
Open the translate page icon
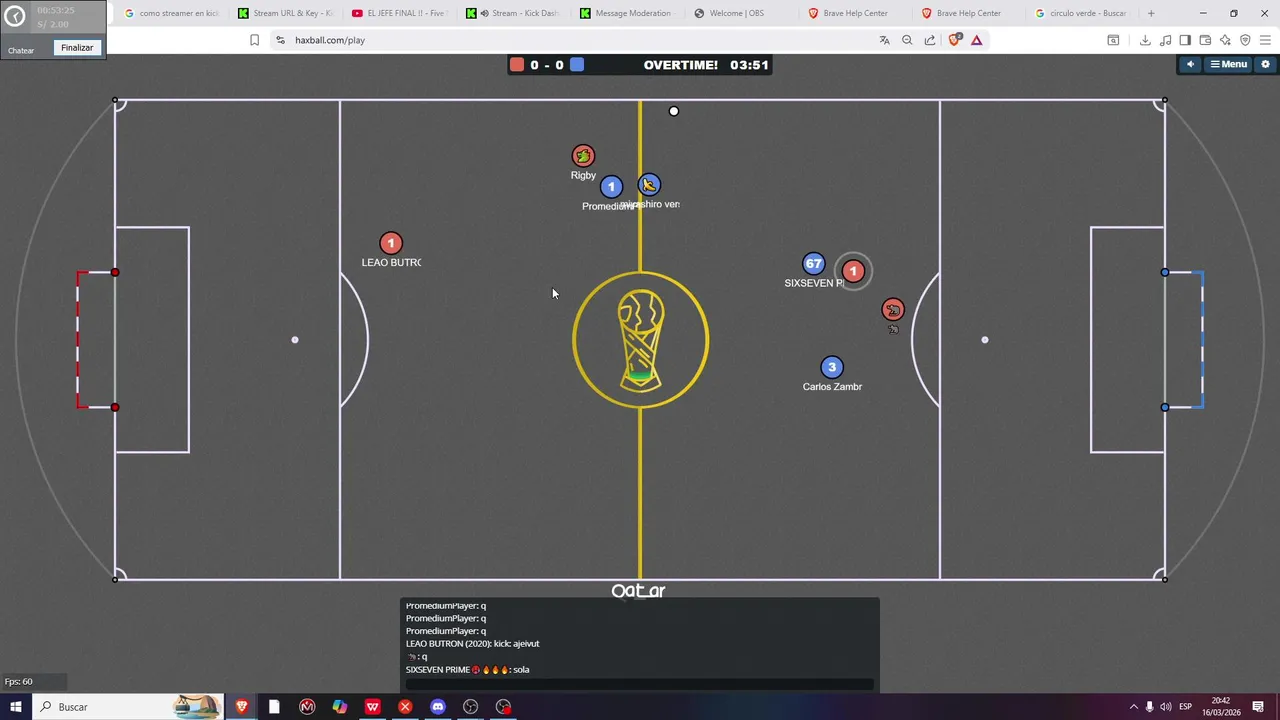click(x=884, y=40)
